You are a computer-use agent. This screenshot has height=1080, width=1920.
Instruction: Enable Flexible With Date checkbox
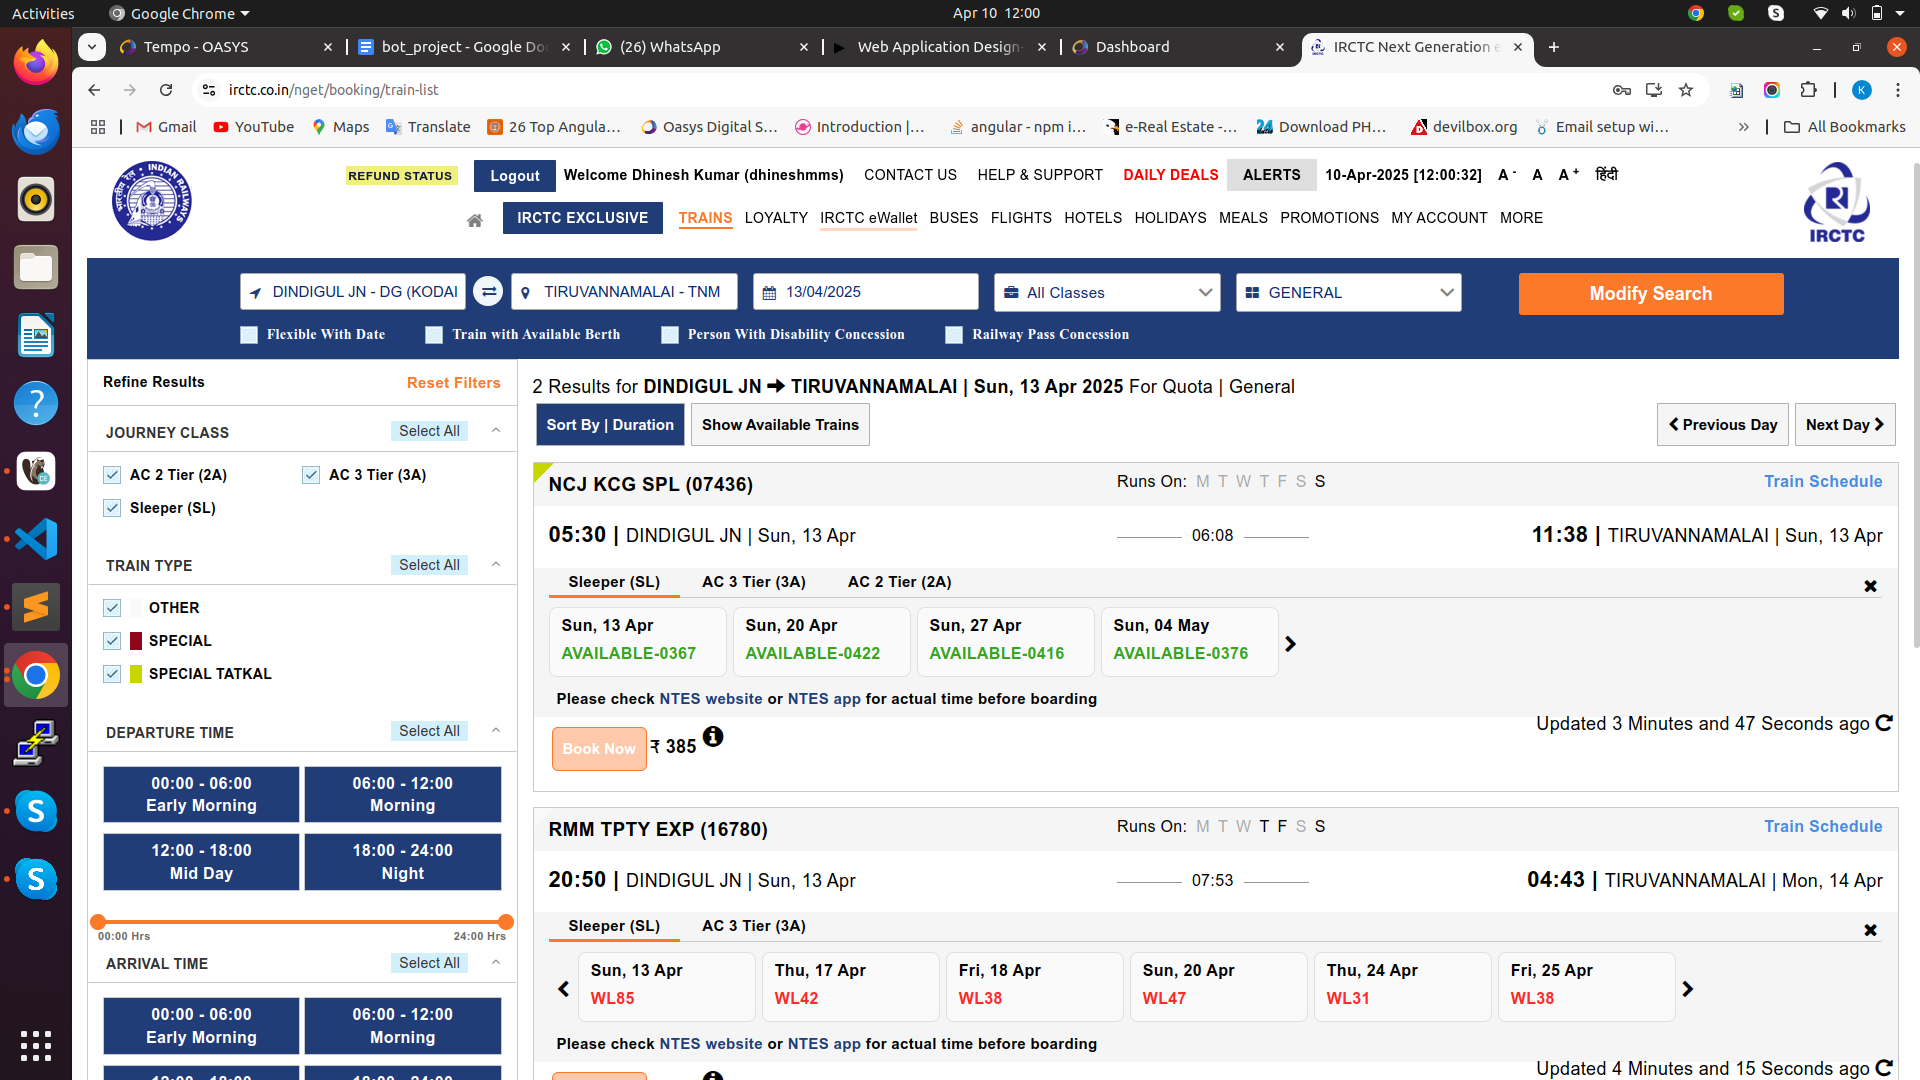click(x=249, y=335)
